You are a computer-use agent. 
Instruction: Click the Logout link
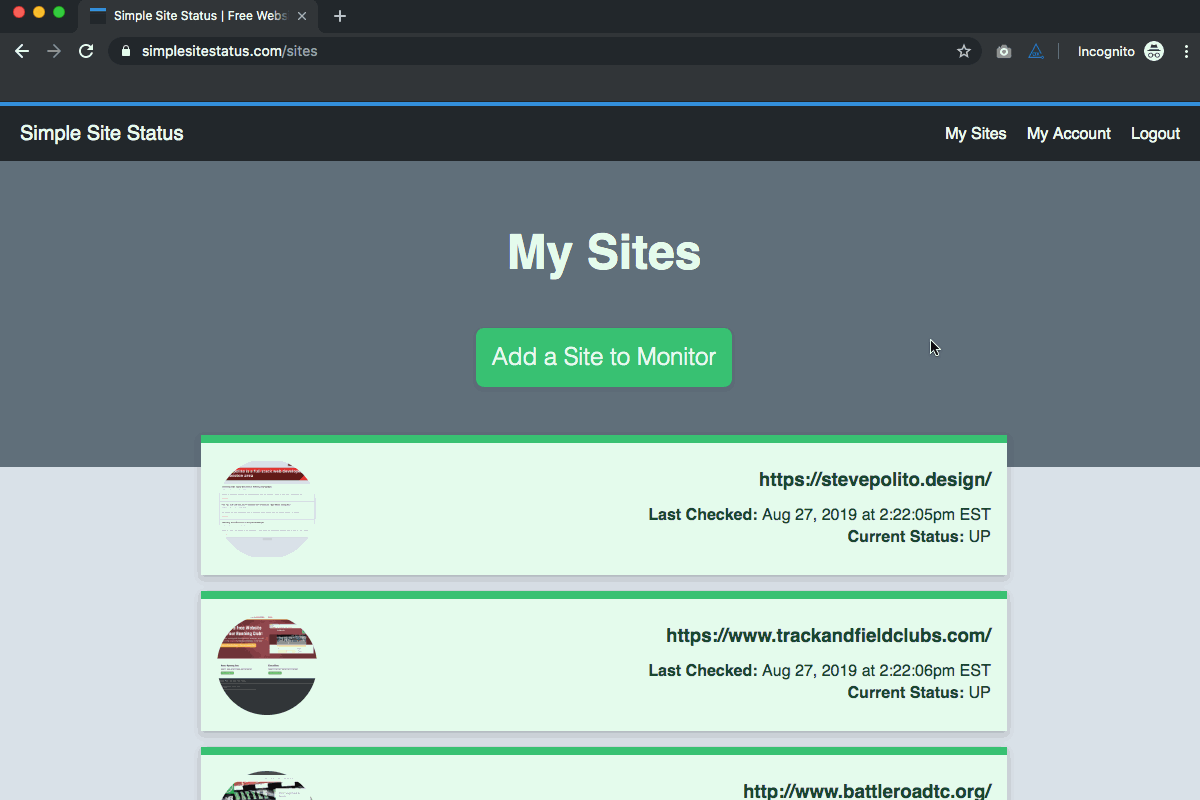[x=1155, y=134]
